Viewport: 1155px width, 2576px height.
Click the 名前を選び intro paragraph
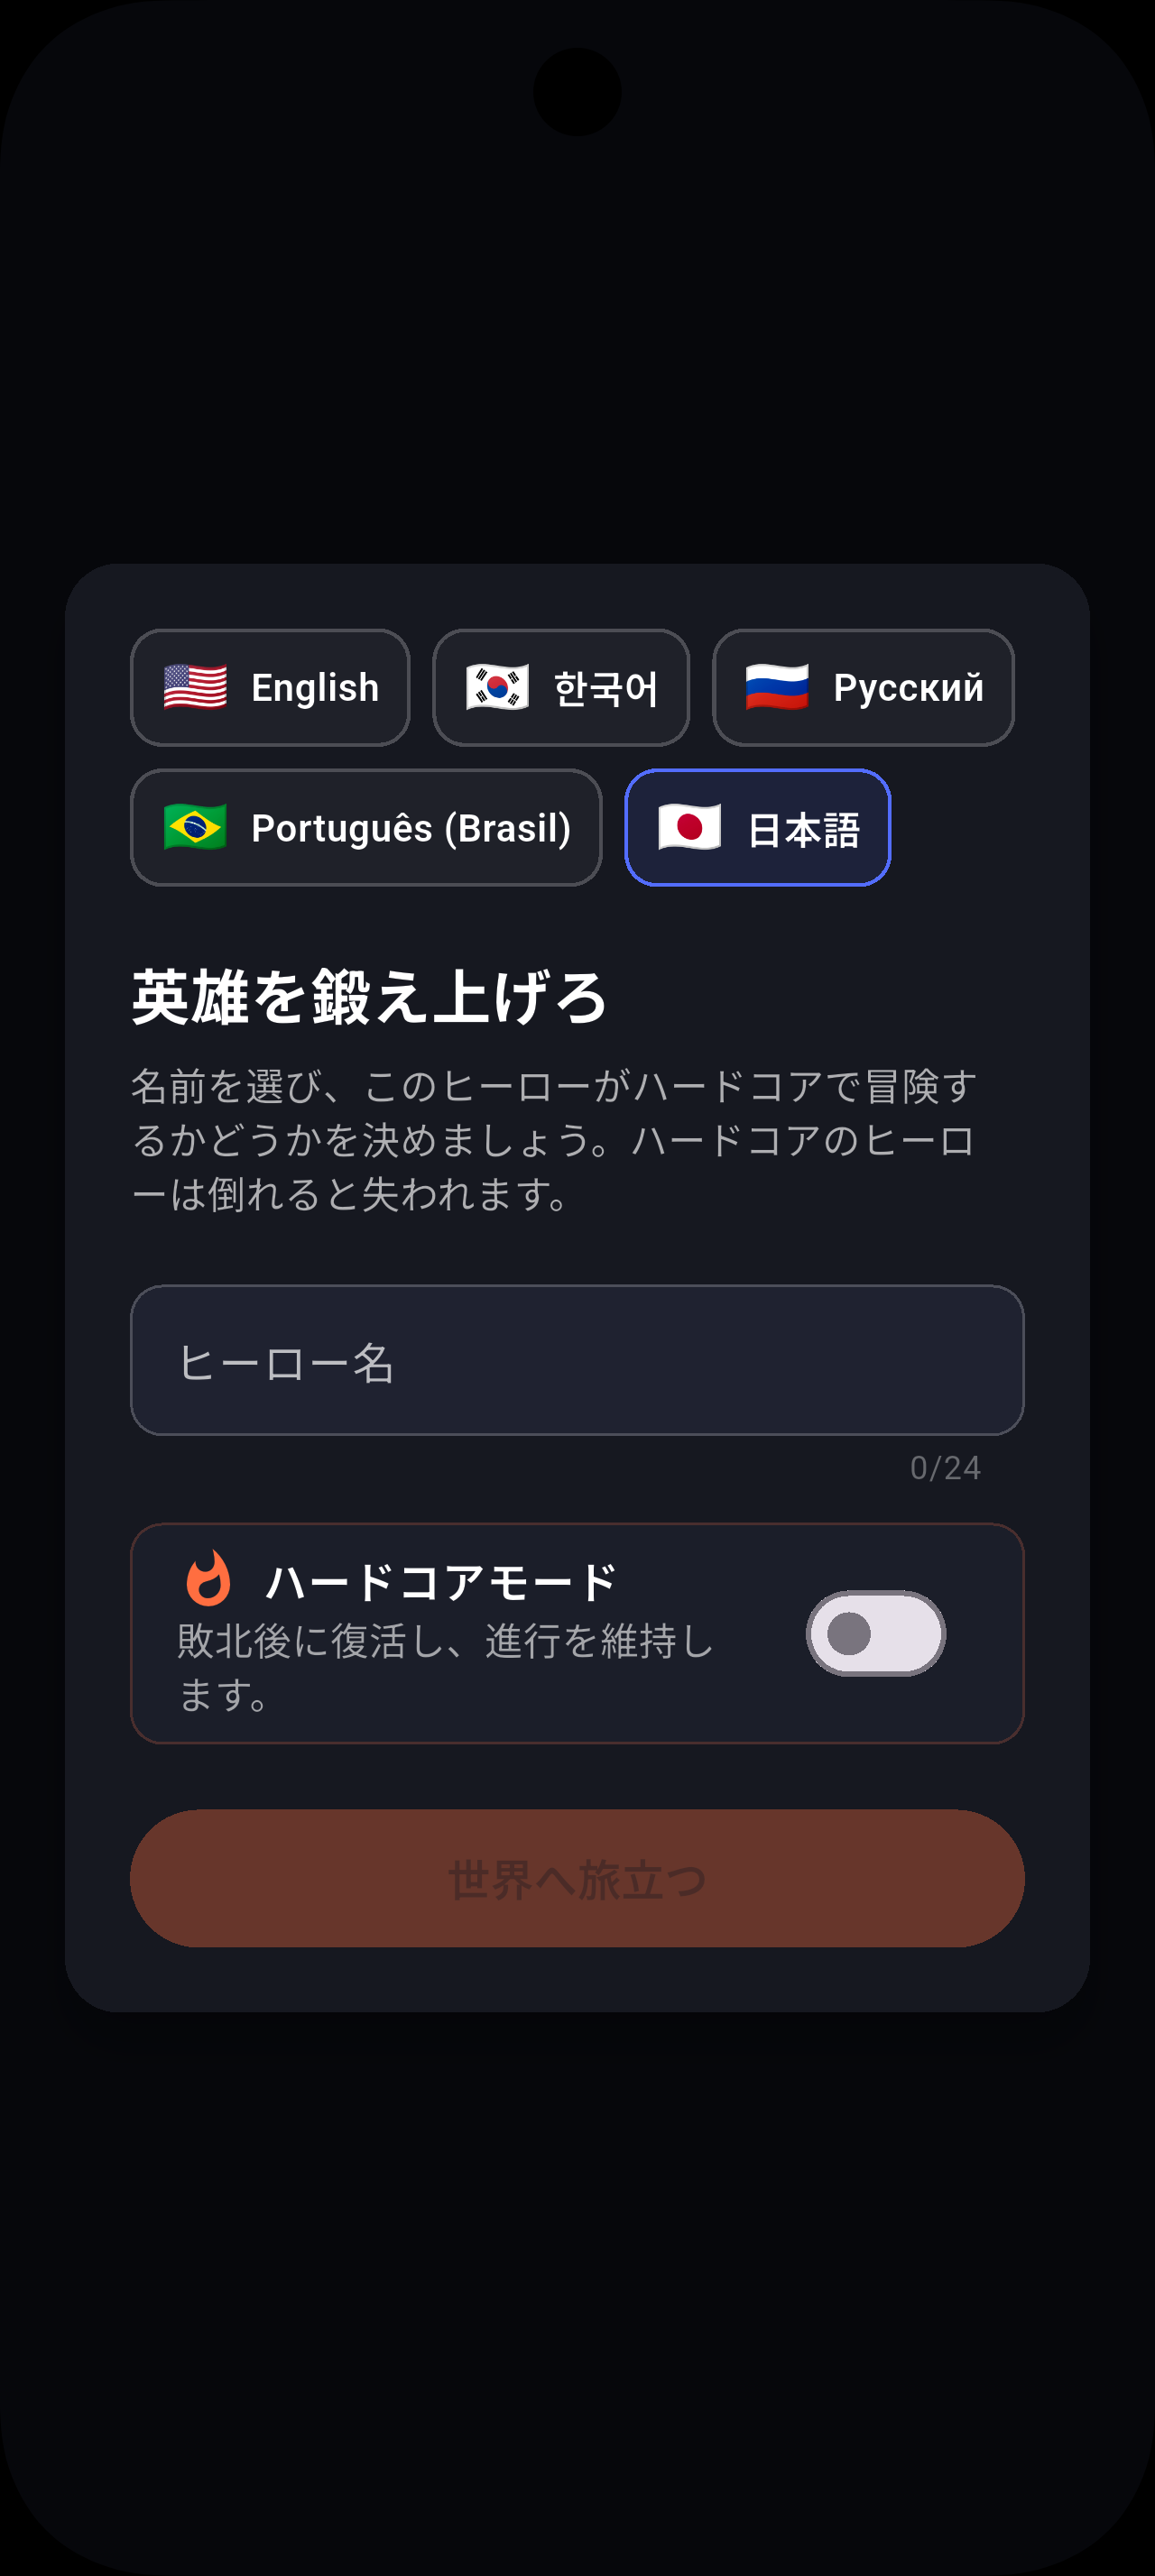click(x=555, y=1140)
